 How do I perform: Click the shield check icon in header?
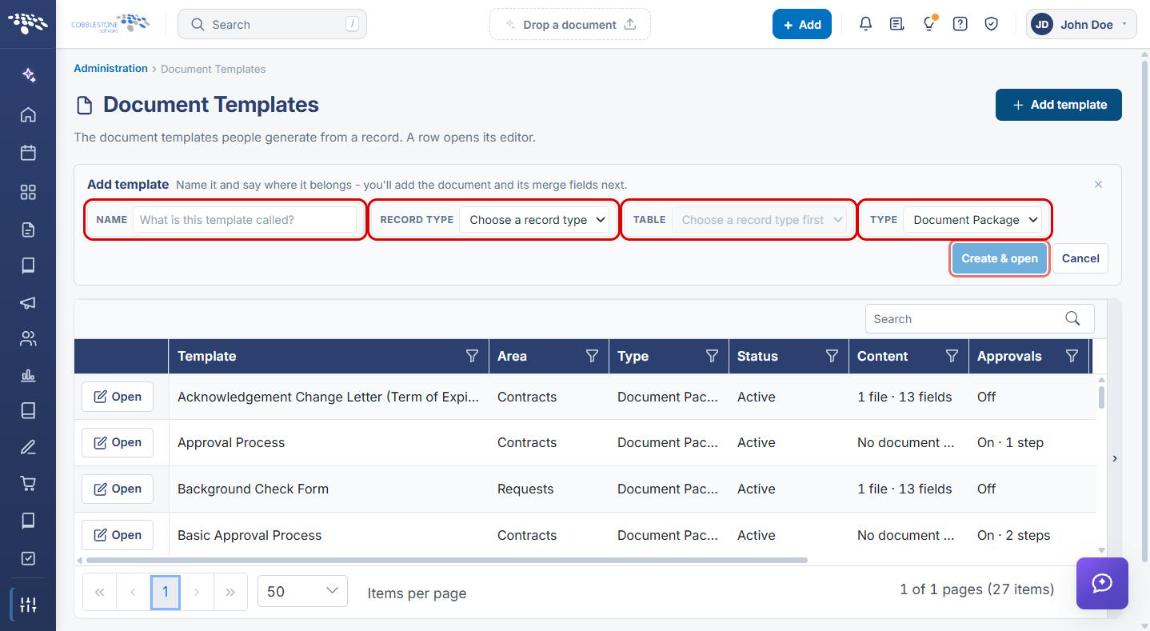(x=991, y=24)
